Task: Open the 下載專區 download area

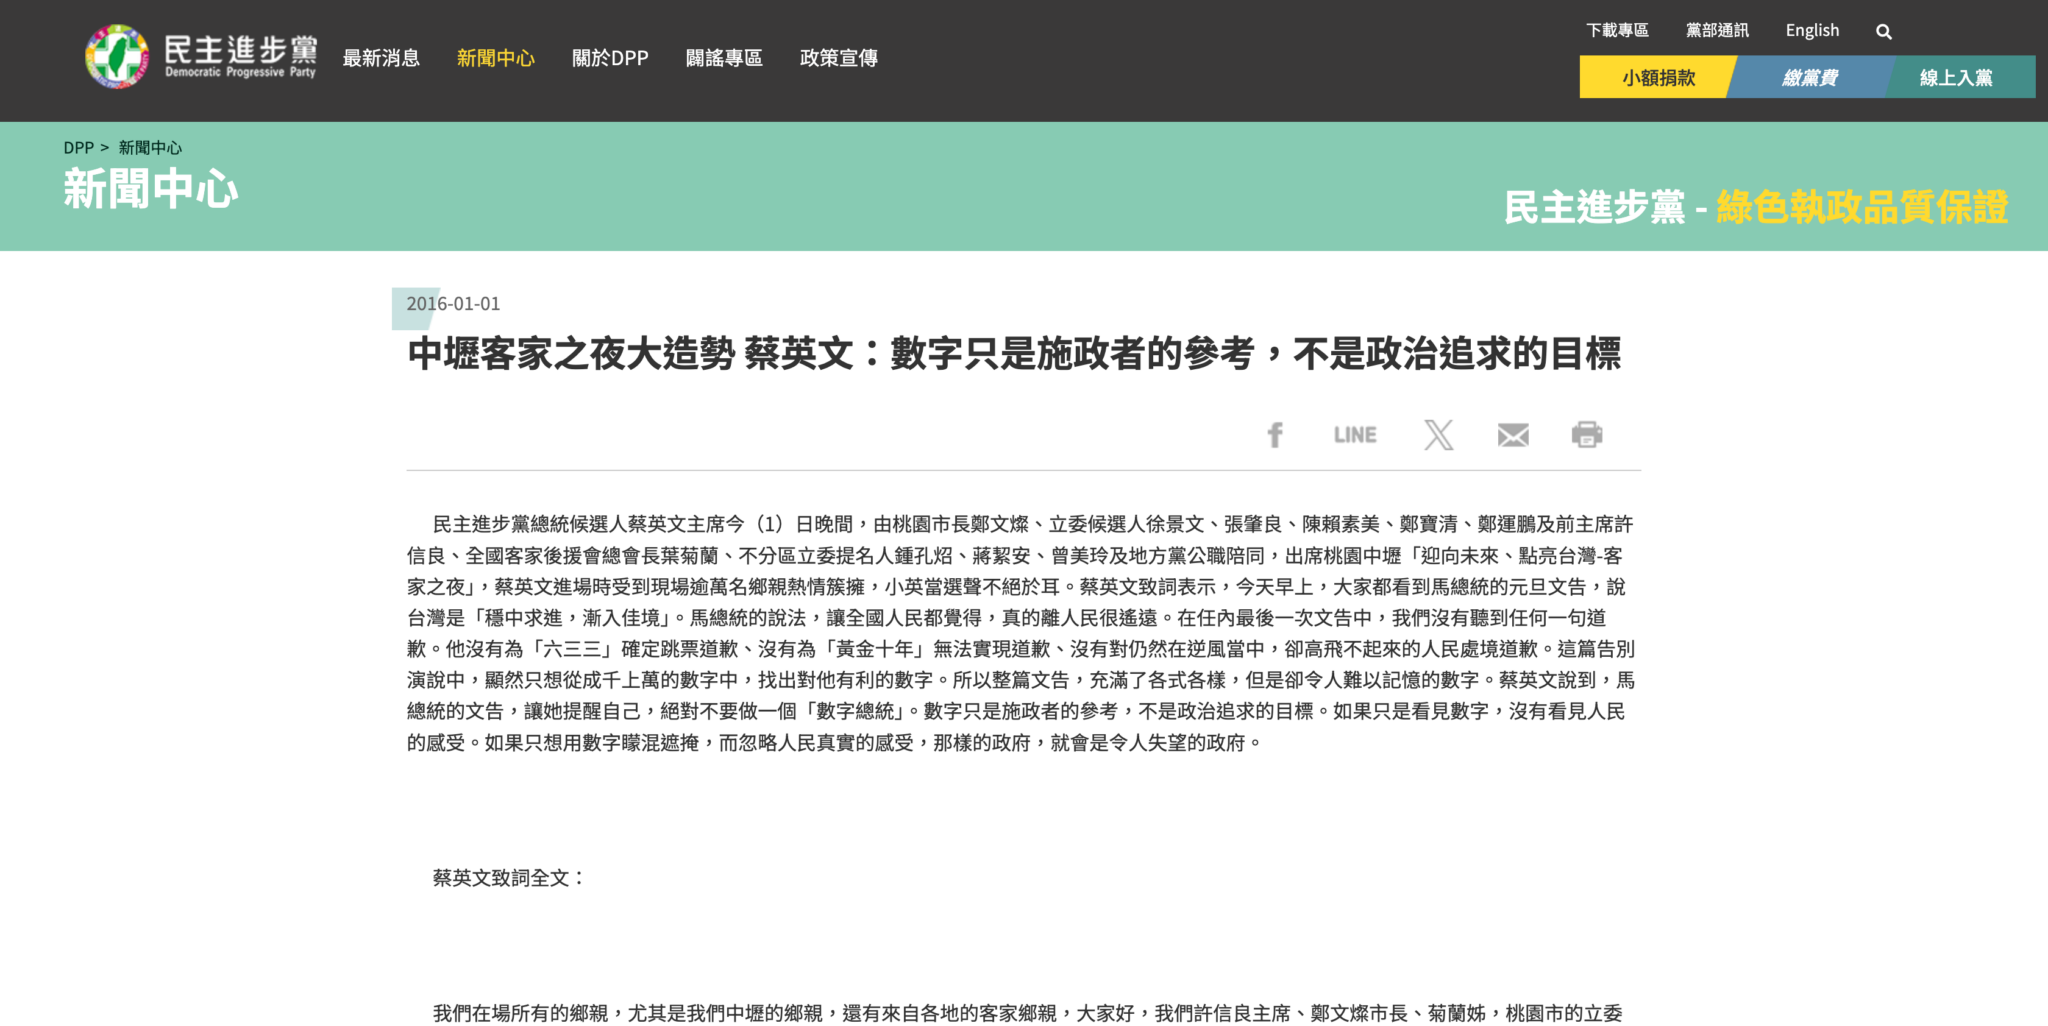Action: pos(1618,29)
